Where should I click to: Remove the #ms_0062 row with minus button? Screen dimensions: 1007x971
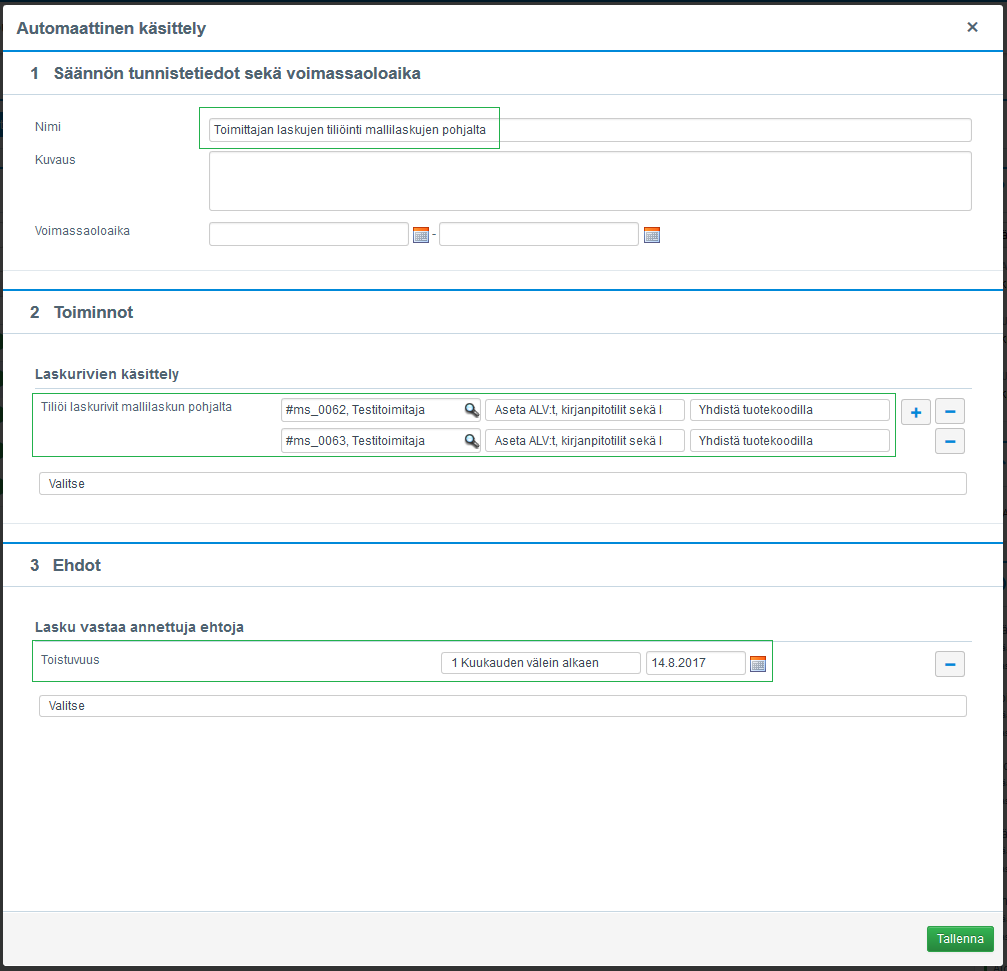[x=949, y=411]
